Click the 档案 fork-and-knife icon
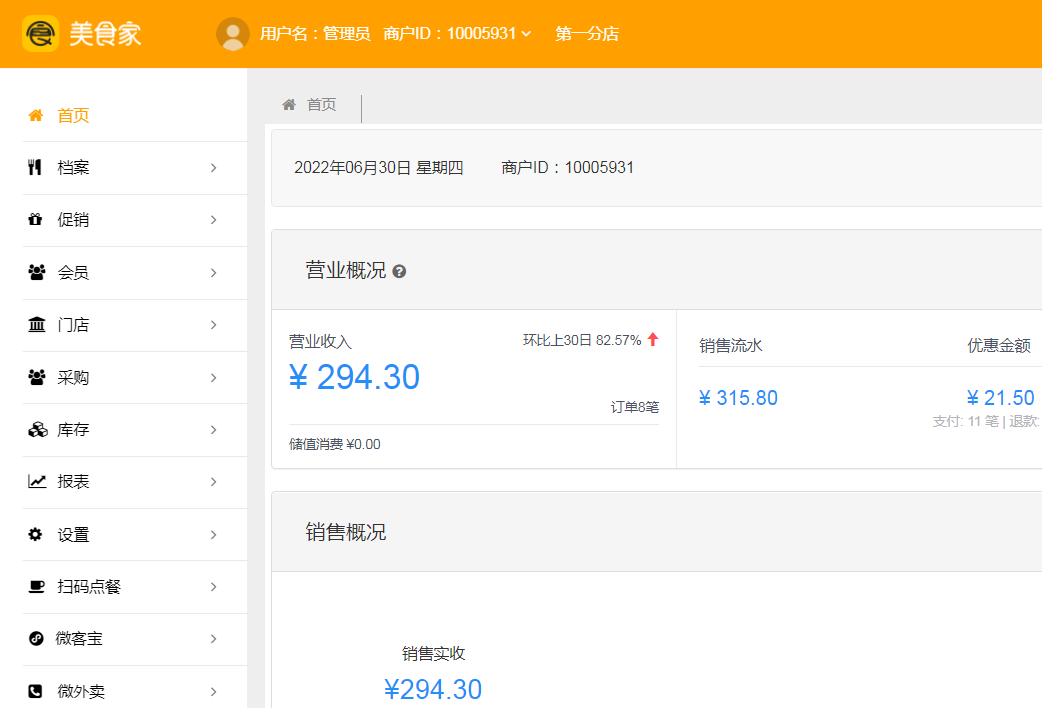Image resolution: width=1042 pixels, height=708 pixels. point(36,167)
